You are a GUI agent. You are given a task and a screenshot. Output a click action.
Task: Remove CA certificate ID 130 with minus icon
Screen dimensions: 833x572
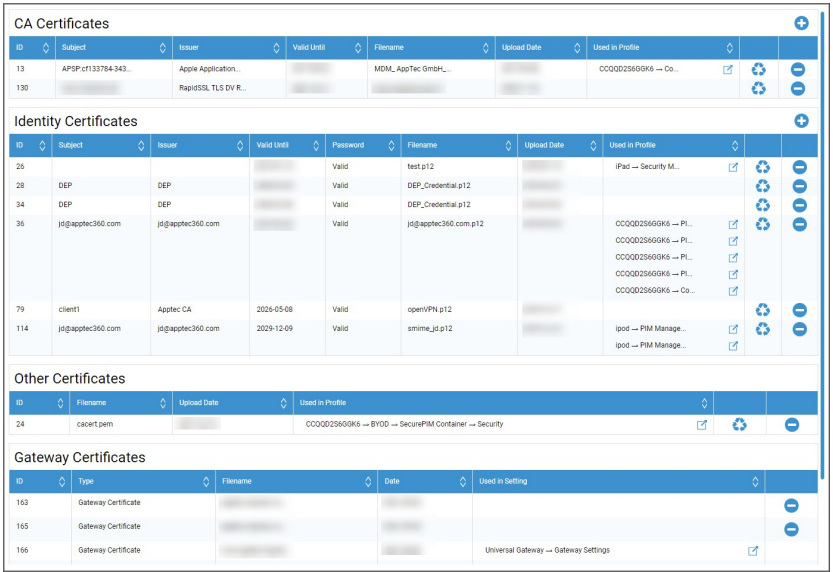click(798, 88)
